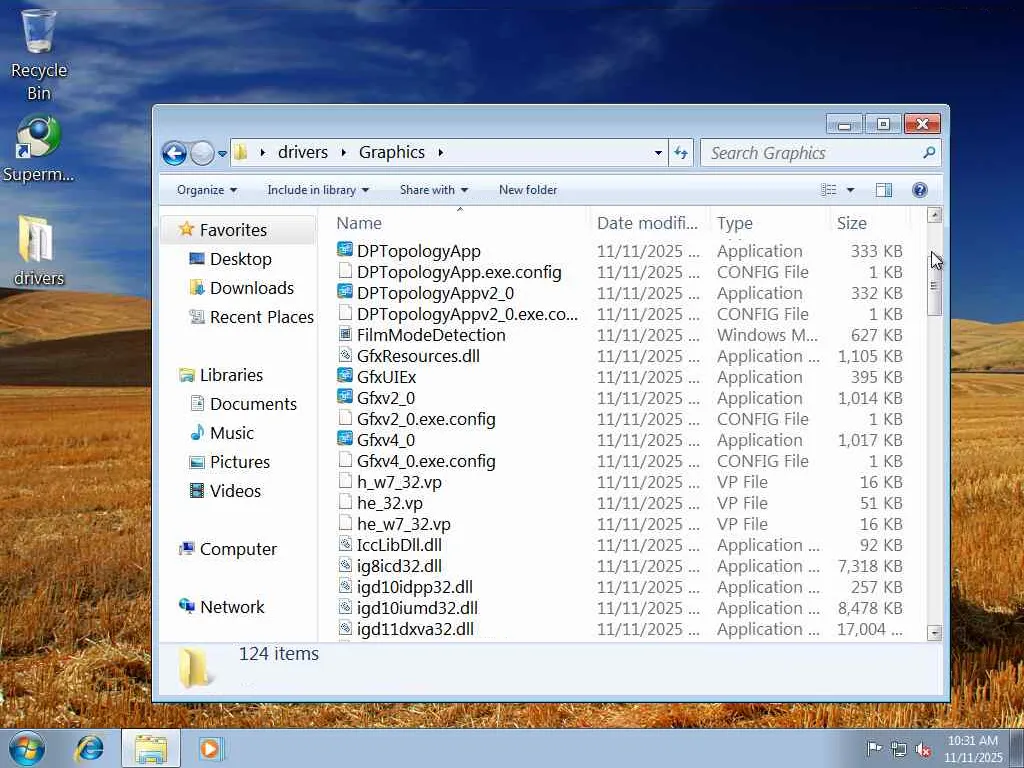This screenshot has width=1024, height=768.
Task: Select file Gfxv2_0.exe.config
Action: (x=426, y=419)
